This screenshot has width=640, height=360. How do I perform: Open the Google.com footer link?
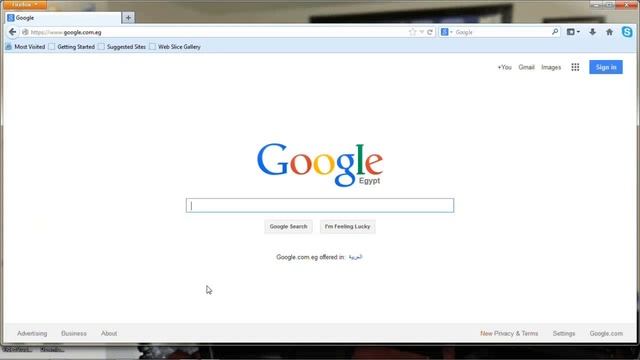pyautogui.click(x=606, y=333)
